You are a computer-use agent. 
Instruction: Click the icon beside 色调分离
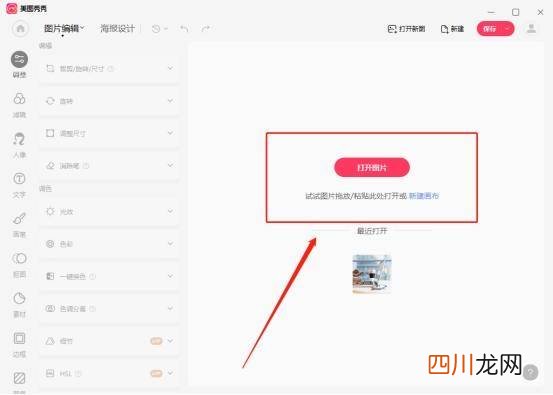(x=50, y=309)
